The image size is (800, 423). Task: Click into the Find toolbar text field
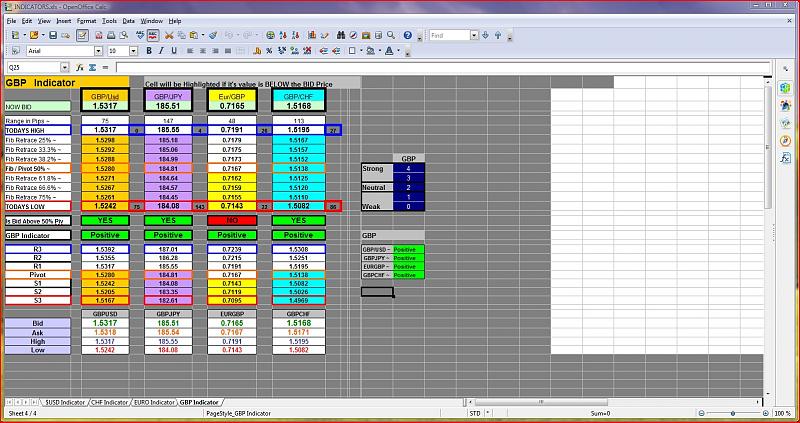coord(449,35)
